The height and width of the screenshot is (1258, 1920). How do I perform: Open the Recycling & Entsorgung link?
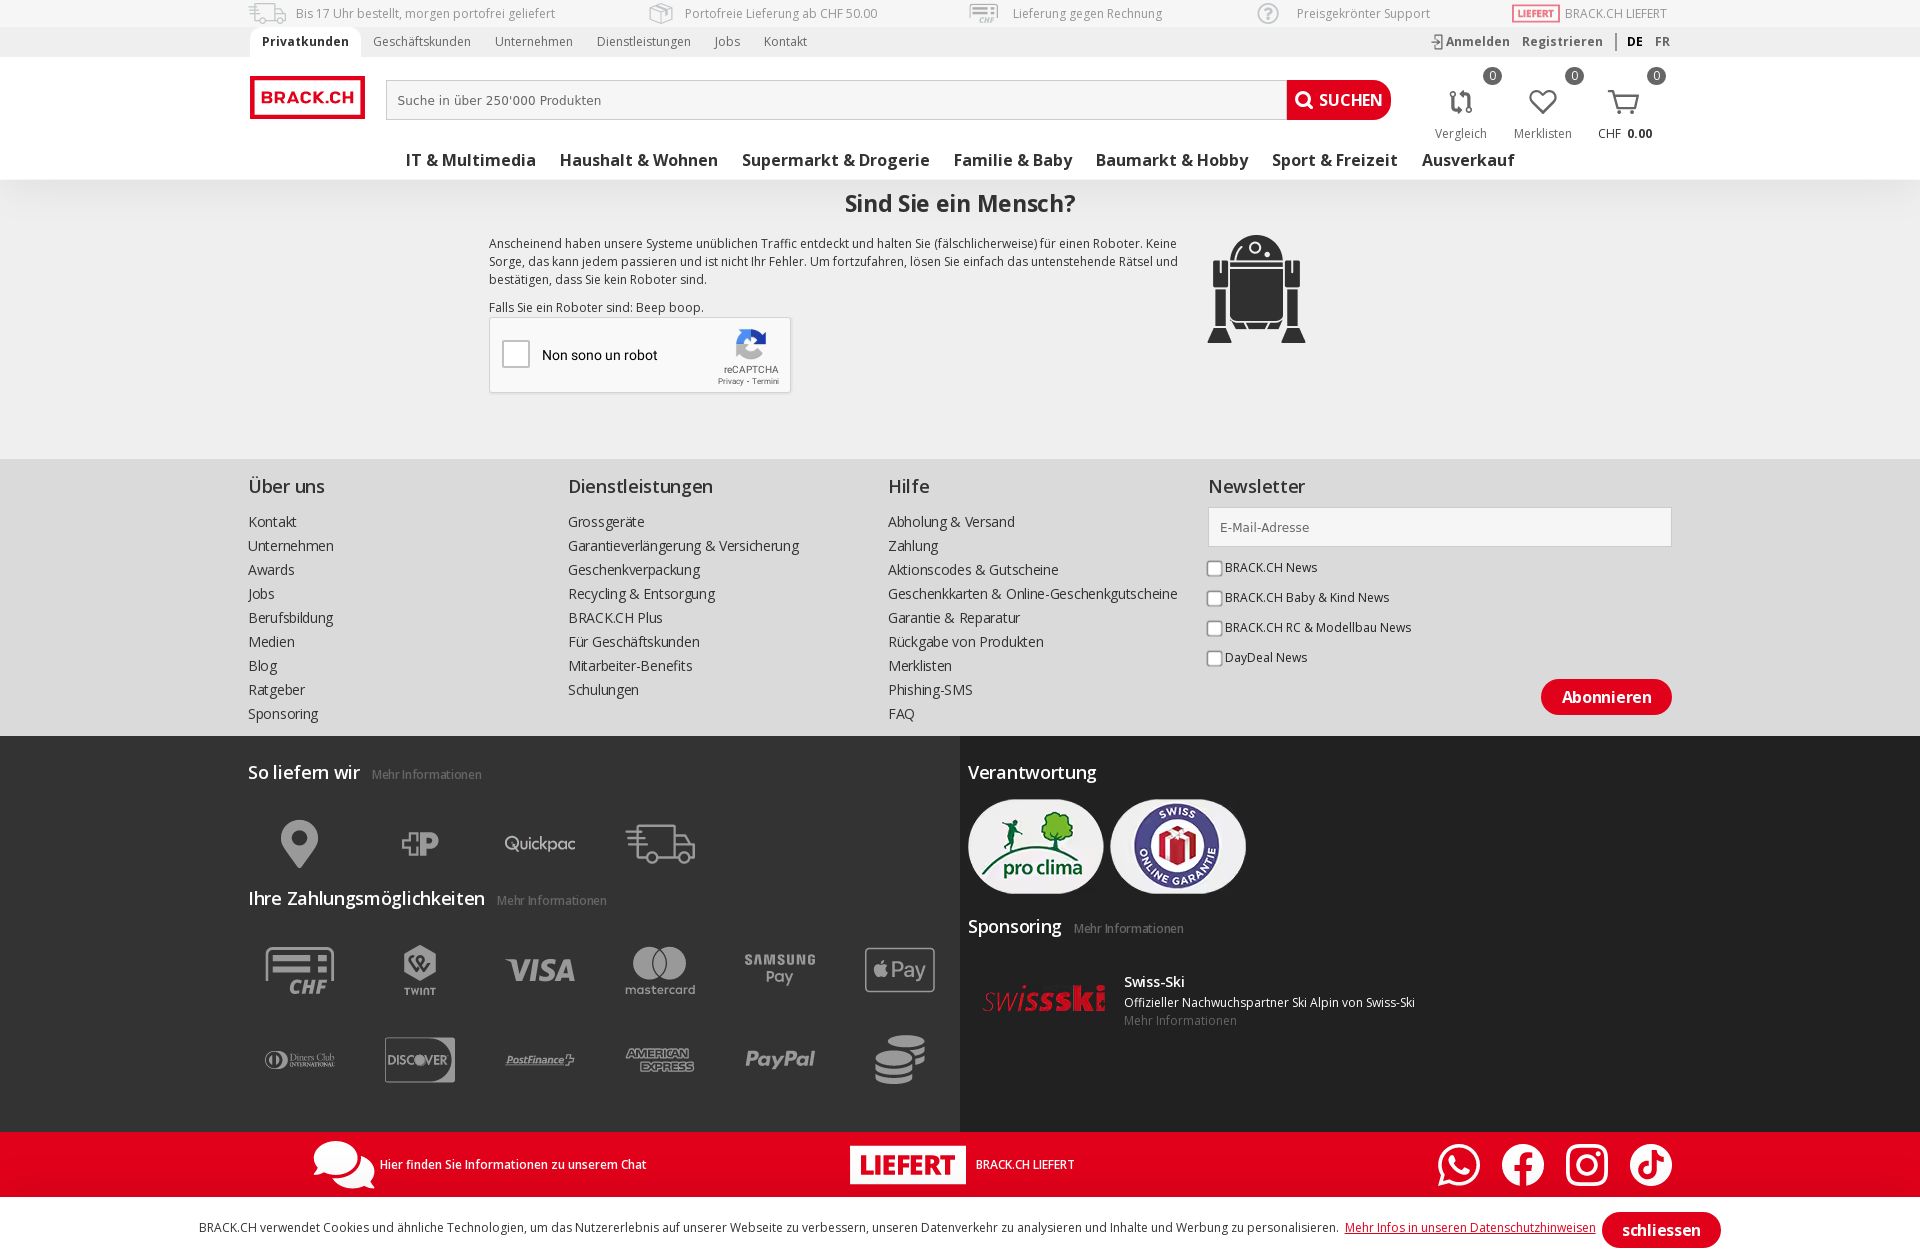pos(642,594)
